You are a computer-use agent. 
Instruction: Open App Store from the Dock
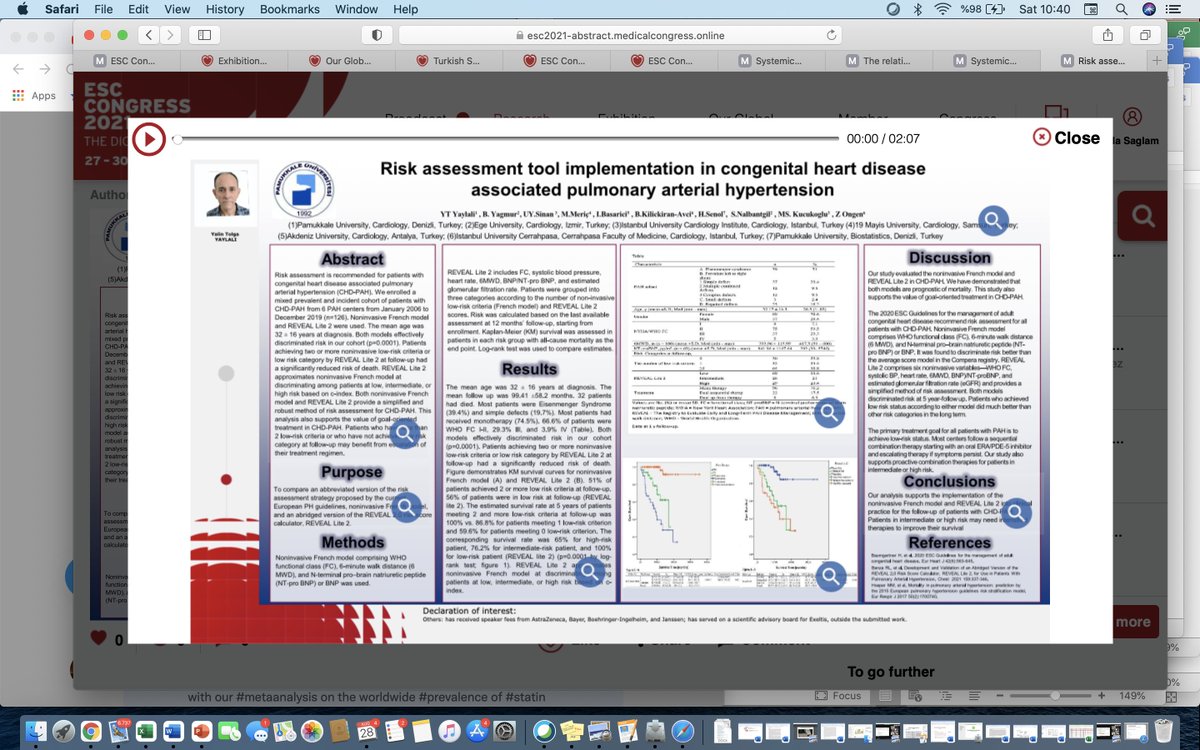coord(476,730)
